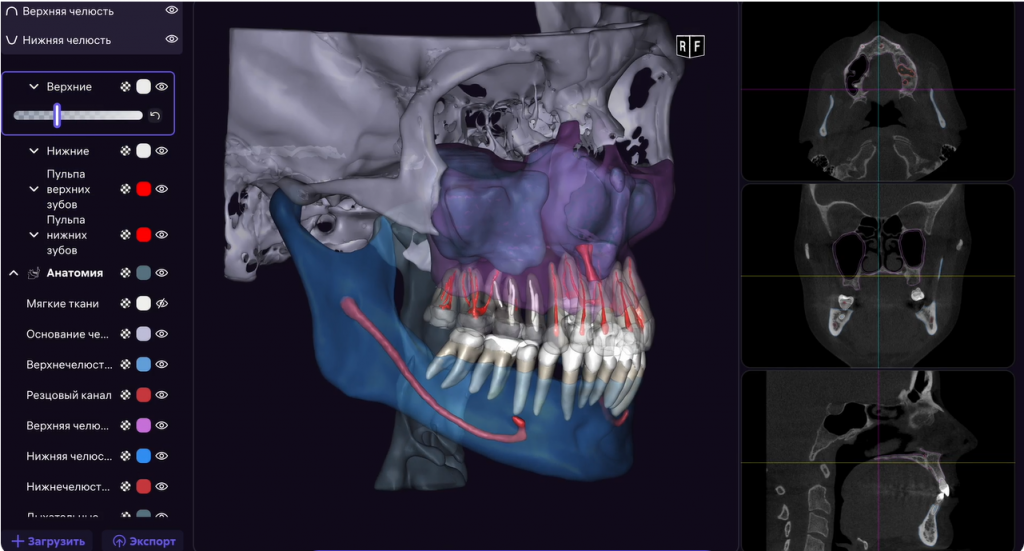
Task: Hide the Верхняя челюсть jaw via eye
Action: pyautogui.click(x=171, y=10)
